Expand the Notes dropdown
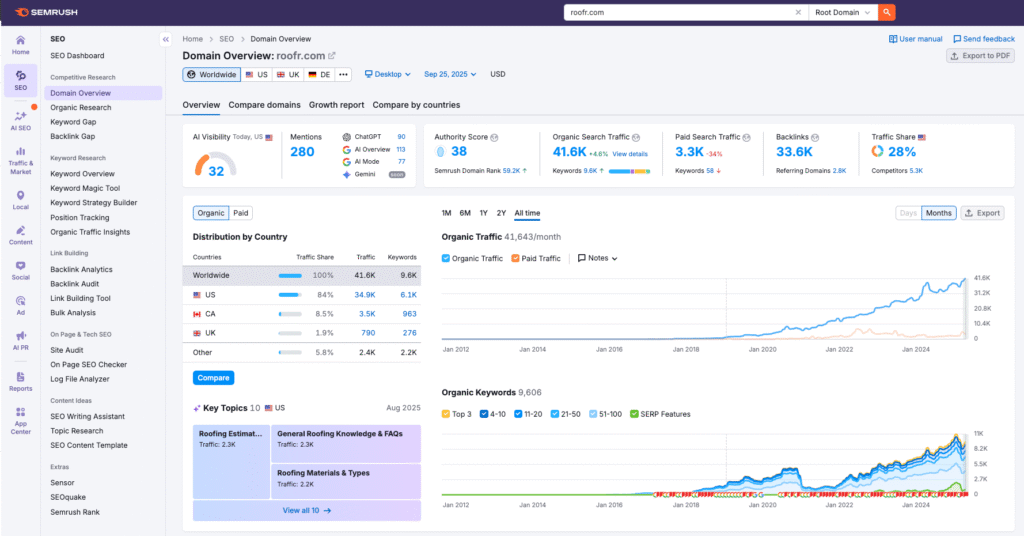The image size is (1024, 536). [598, 258]
